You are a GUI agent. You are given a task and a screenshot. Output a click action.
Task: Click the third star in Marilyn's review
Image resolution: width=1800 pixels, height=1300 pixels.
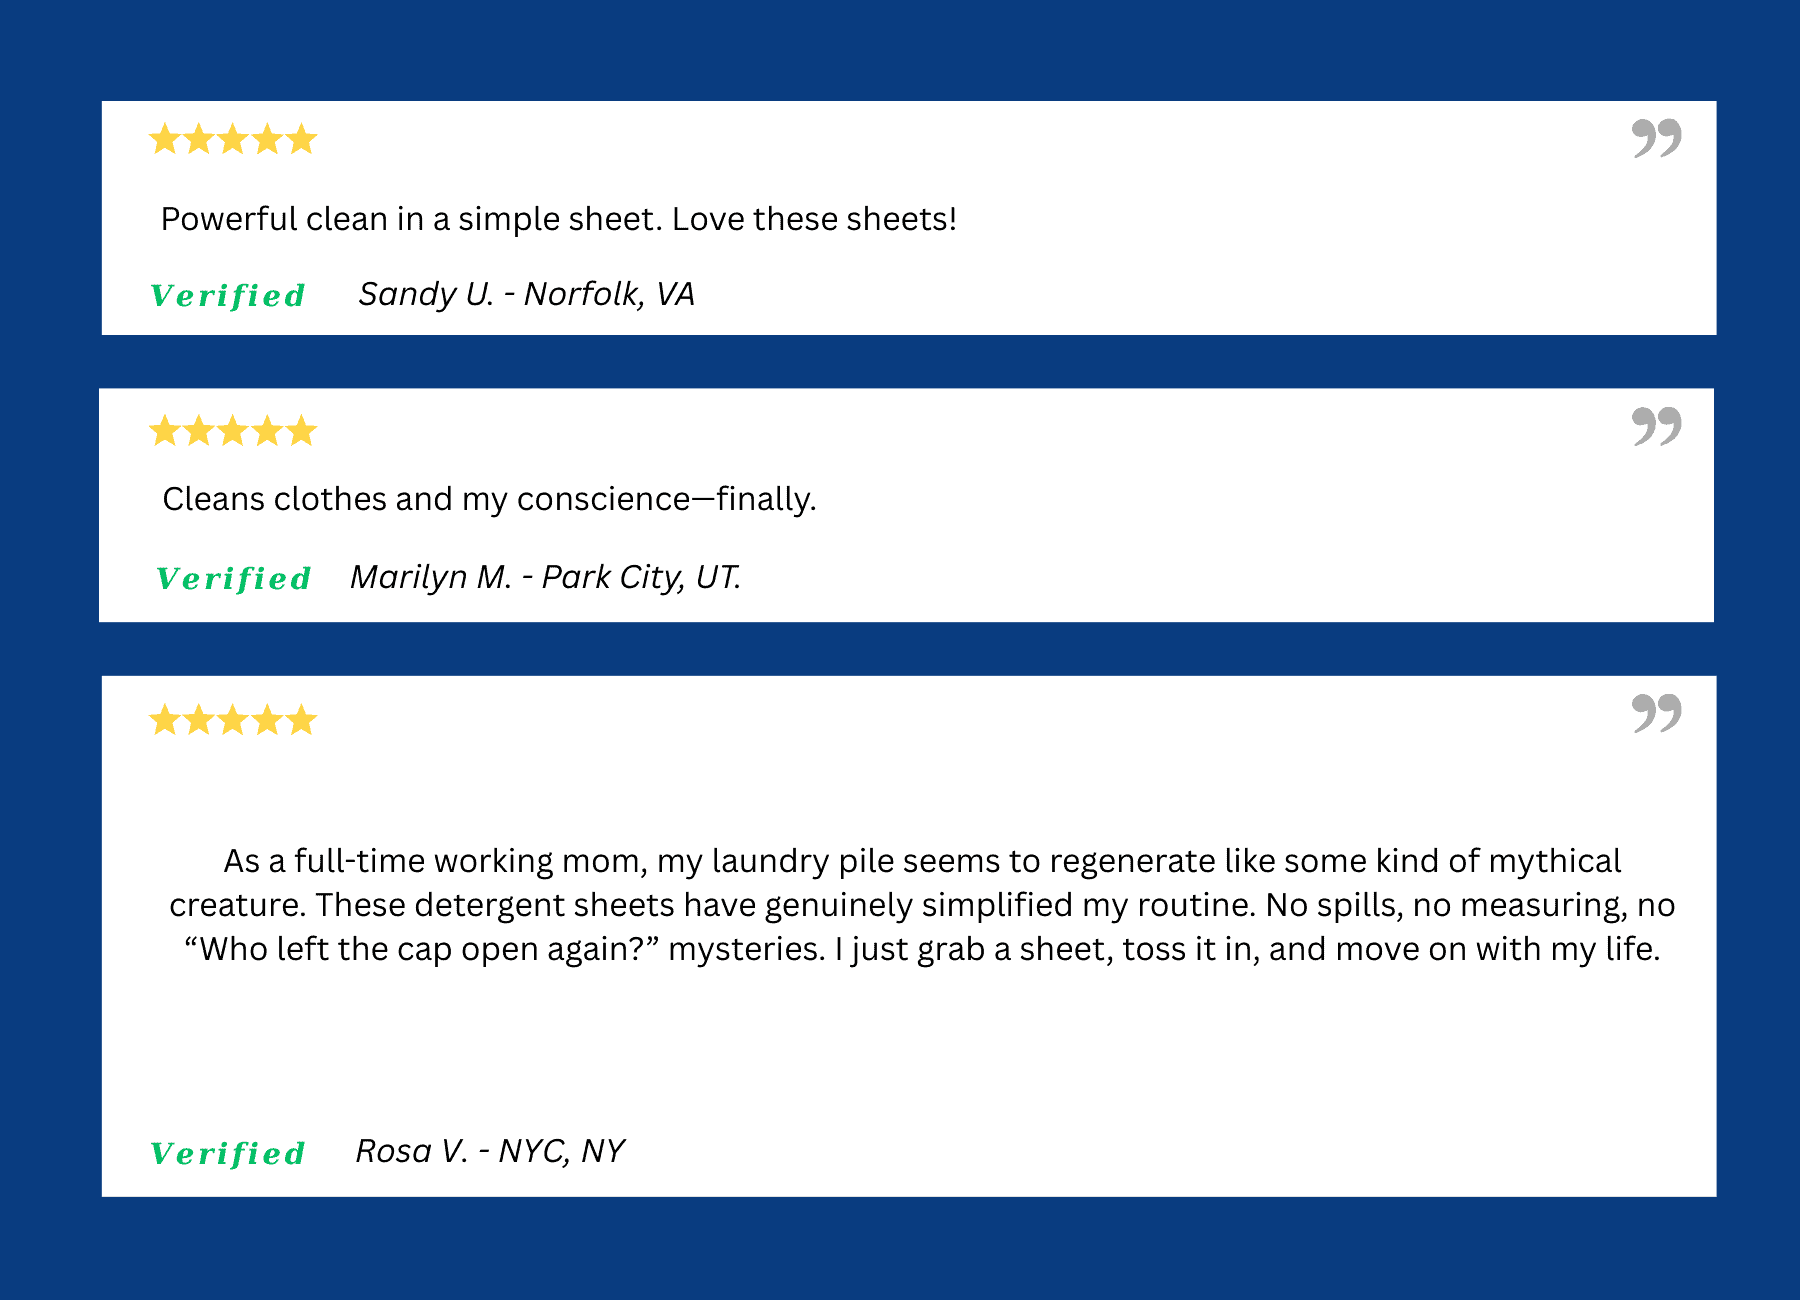232,431
